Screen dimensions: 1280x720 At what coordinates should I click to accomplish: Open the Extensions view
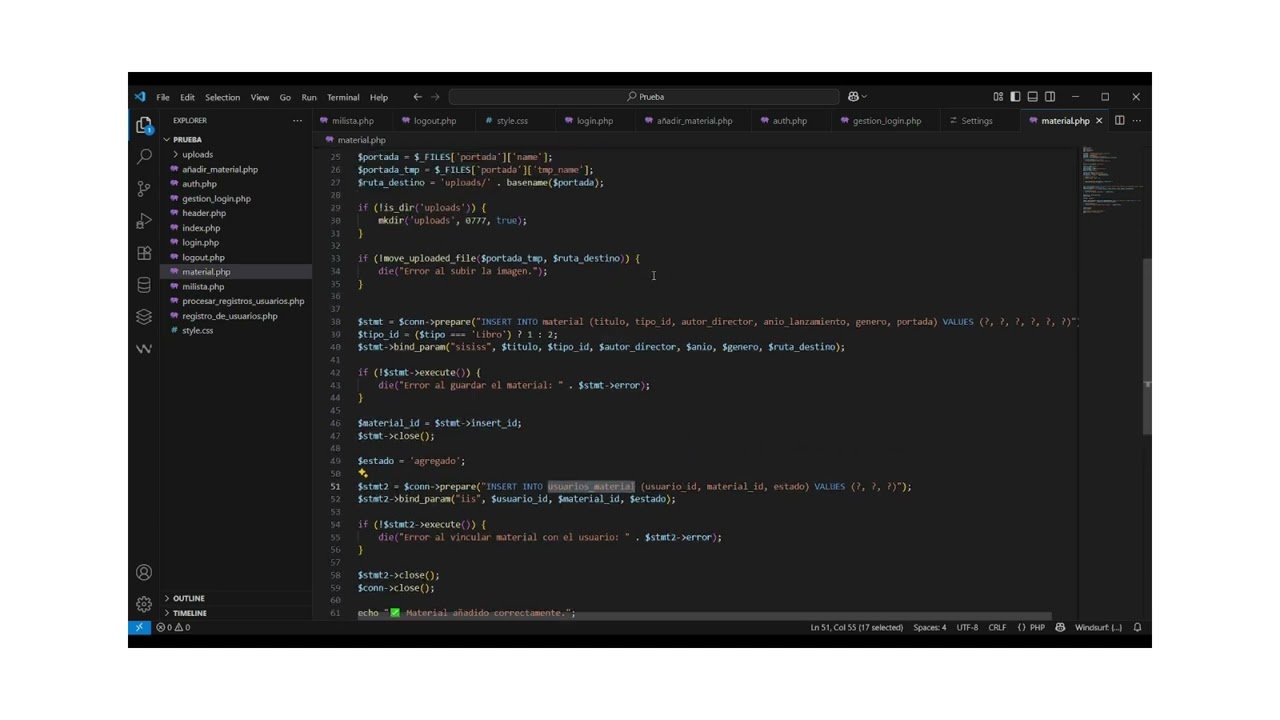pyautogui.click(x=144, y=253)
